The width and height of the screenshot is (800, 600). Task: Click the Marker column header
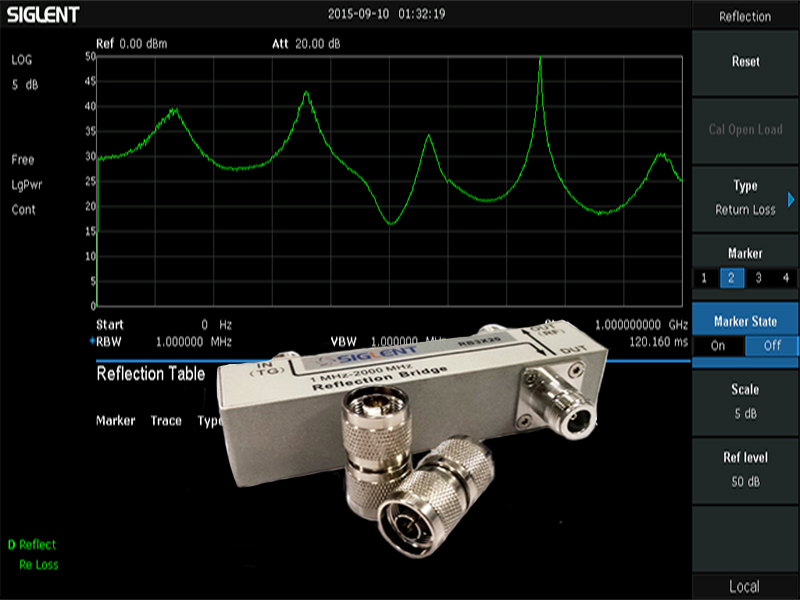(116, 421)
